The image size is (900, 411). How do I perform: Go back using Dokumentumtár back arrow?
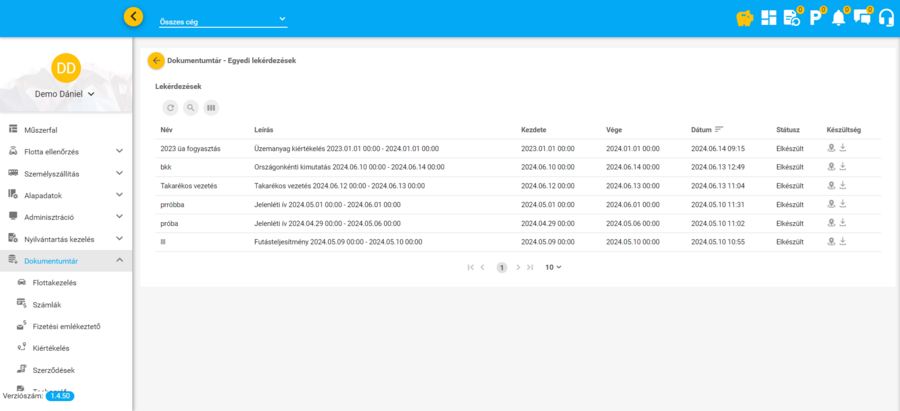coord(156,60)
